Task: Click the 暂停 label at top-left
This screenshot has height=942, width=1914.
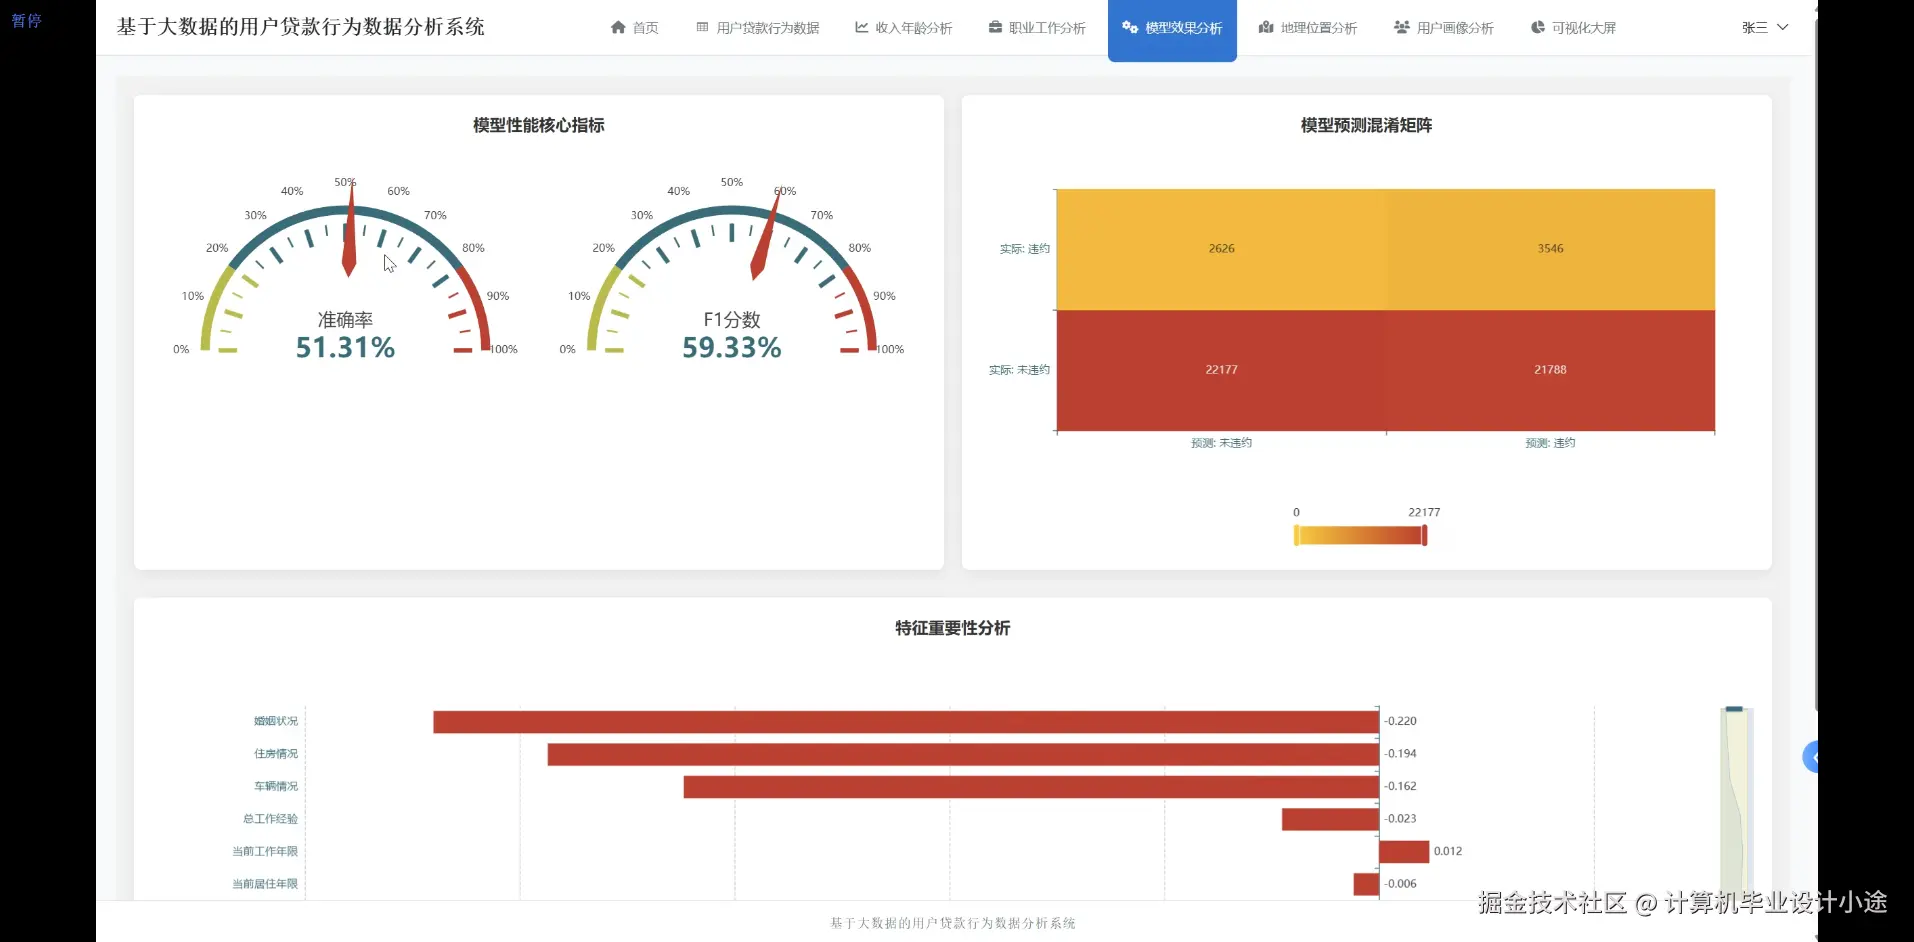Action: pos(26,20)
